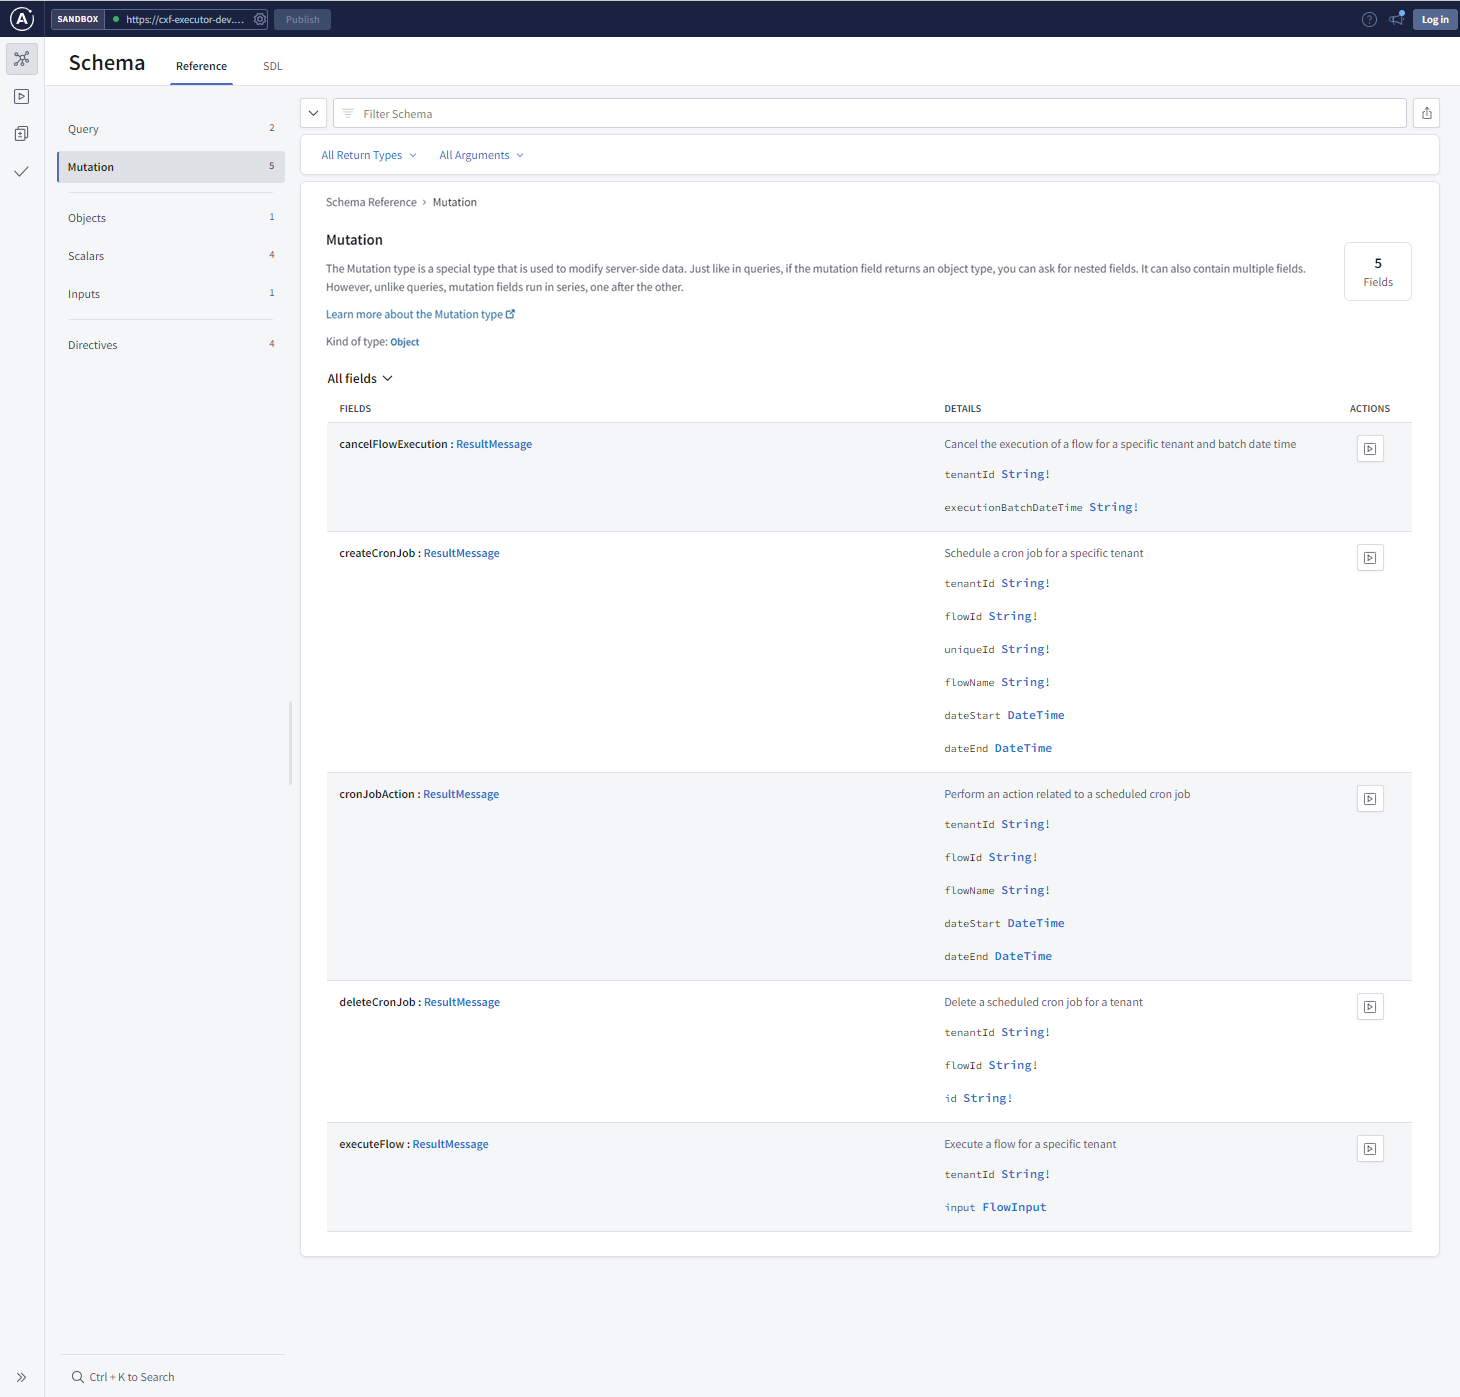Open All Arguments dropdown
Image resolution: width=1460 pixels, height=1397 pixels.
481,155
